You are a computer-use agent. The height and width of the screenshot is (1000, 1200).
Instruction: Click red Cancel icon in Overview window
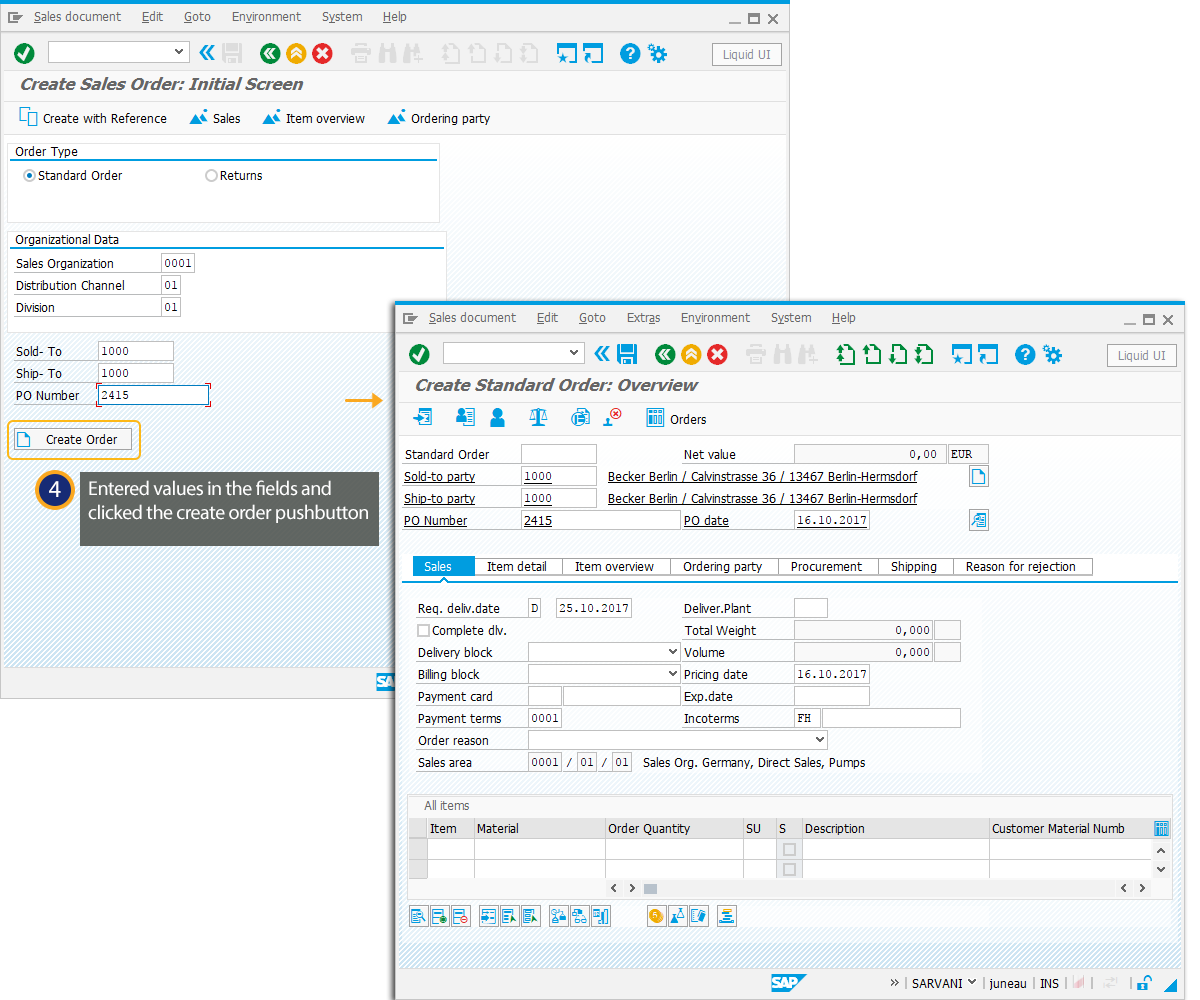click(x=717, y=354)
